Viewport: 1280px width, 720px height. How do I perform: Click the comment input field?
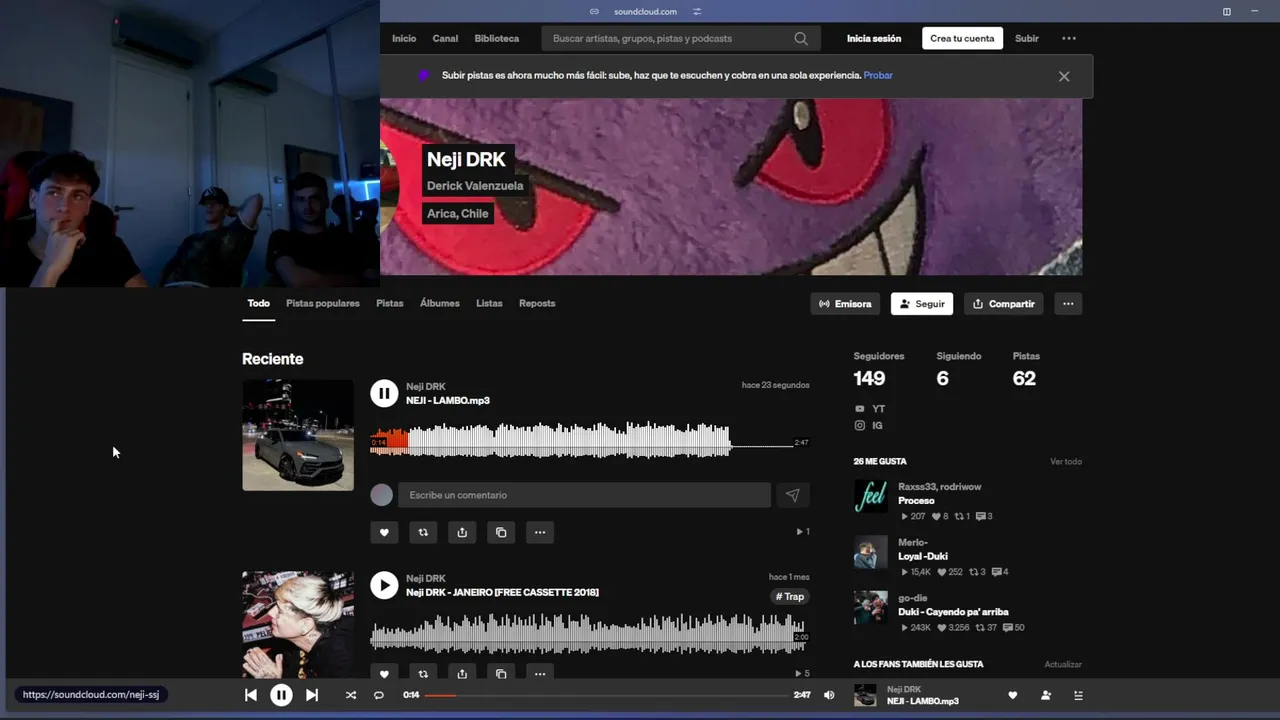click(x=584, y=495)
